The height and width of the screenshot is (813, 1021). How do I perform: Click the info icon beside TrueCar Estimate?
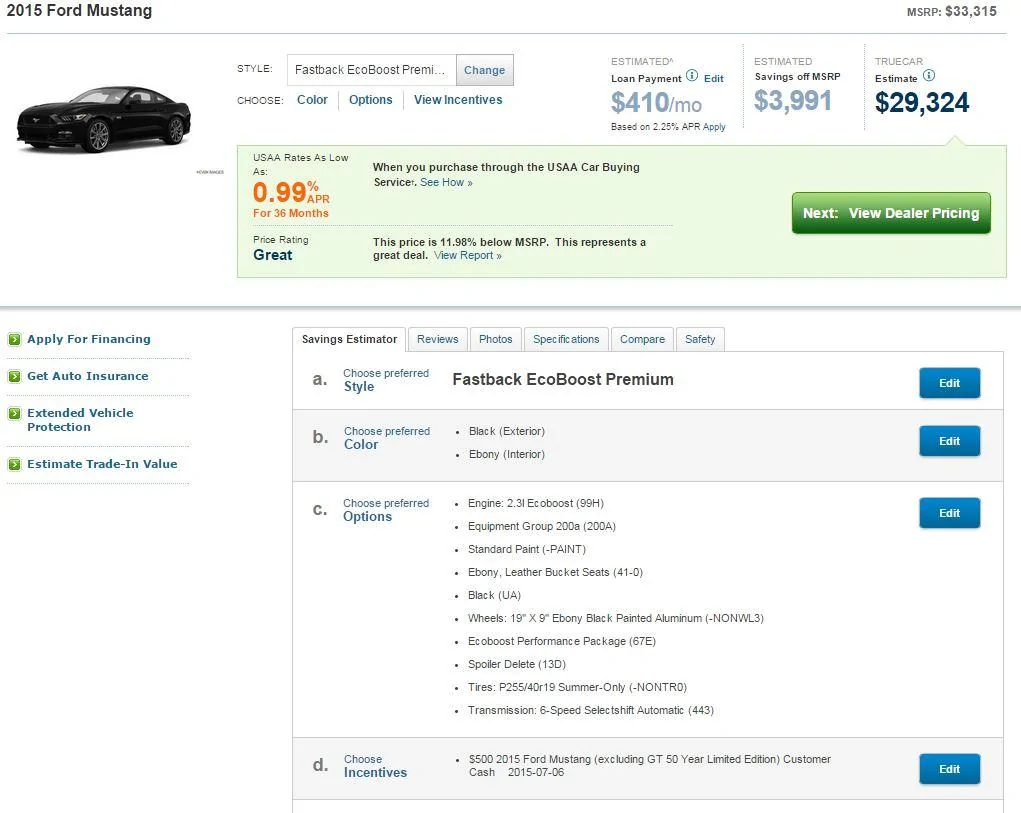pyautogui.click(x=929, y=76)
